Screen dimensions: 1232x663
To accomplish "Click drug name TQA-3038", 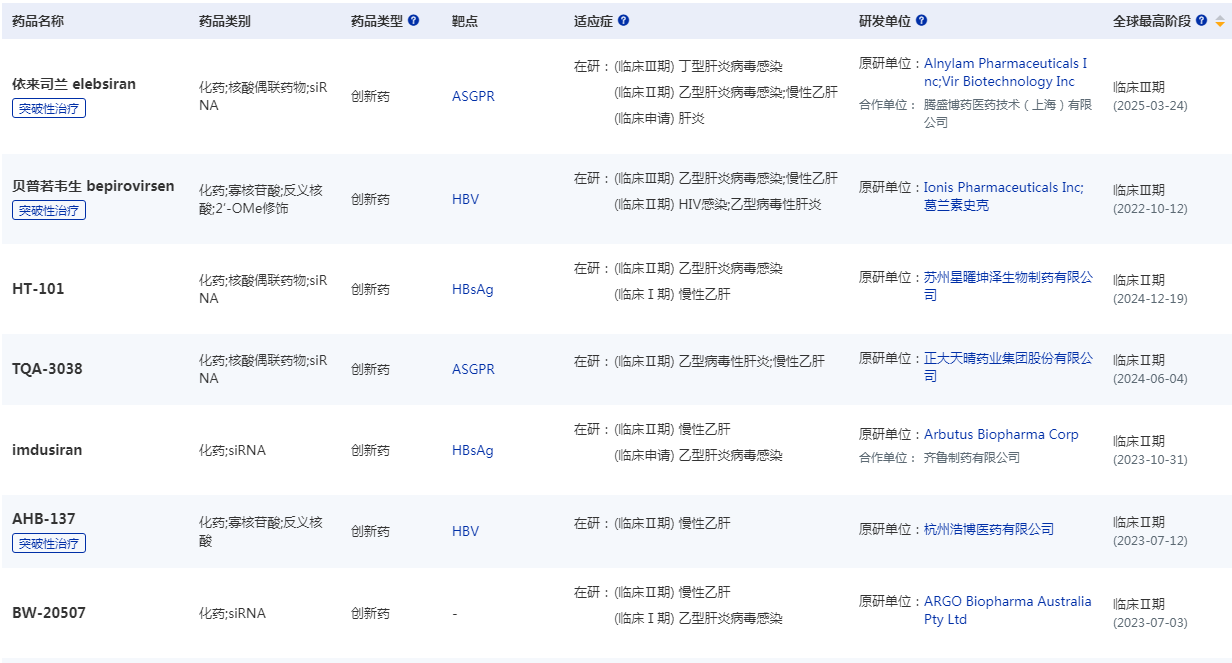I will tap(47, 369).
